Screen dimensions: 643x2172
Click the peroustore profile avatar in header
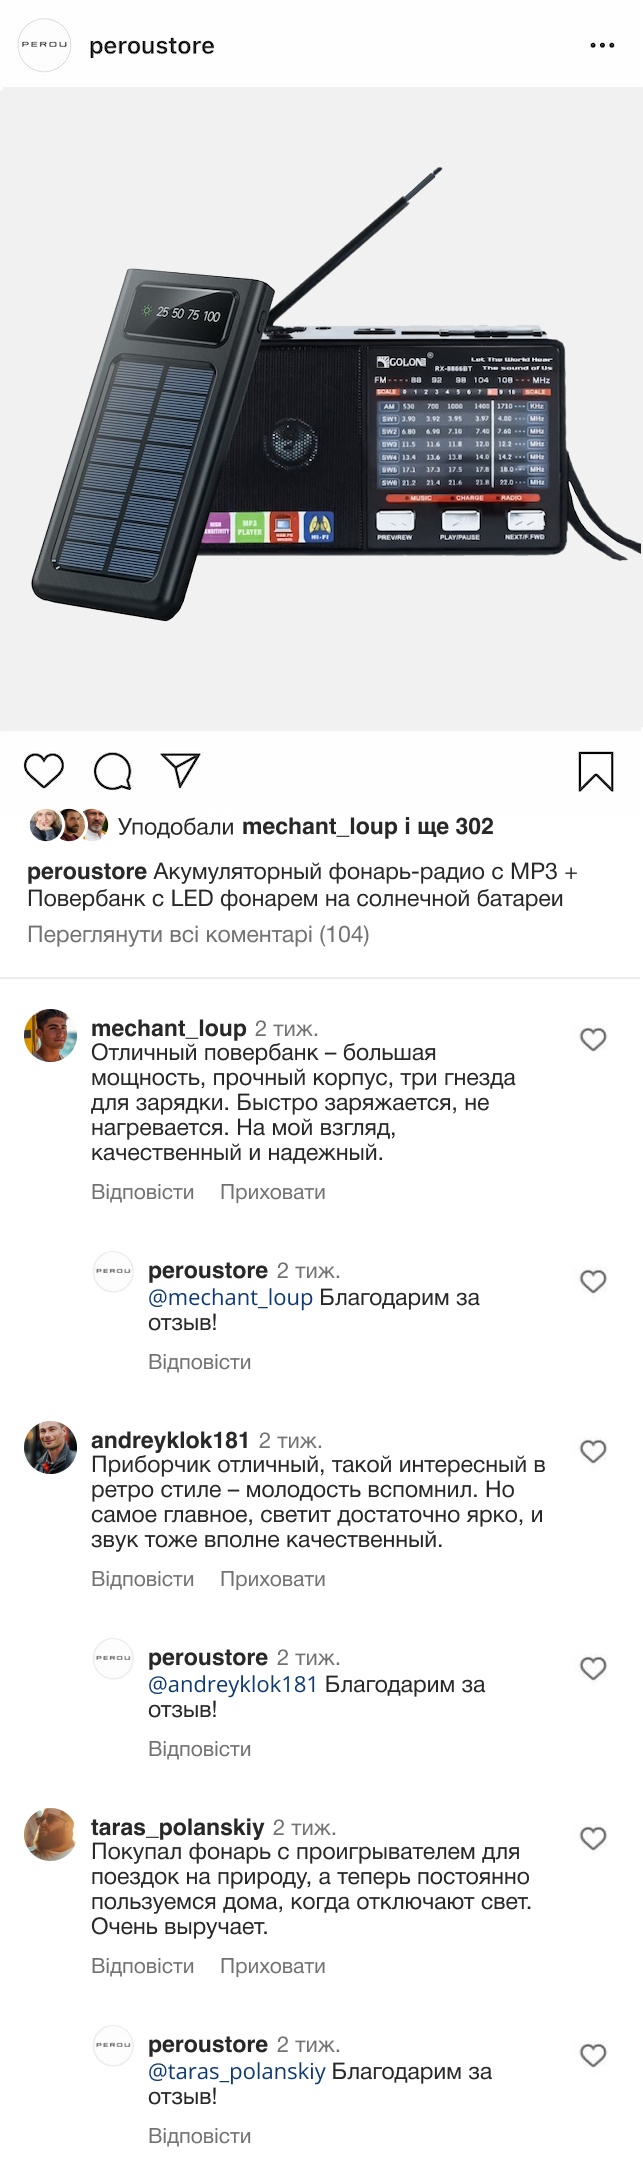pyautogui.click(x=45, y=45)
